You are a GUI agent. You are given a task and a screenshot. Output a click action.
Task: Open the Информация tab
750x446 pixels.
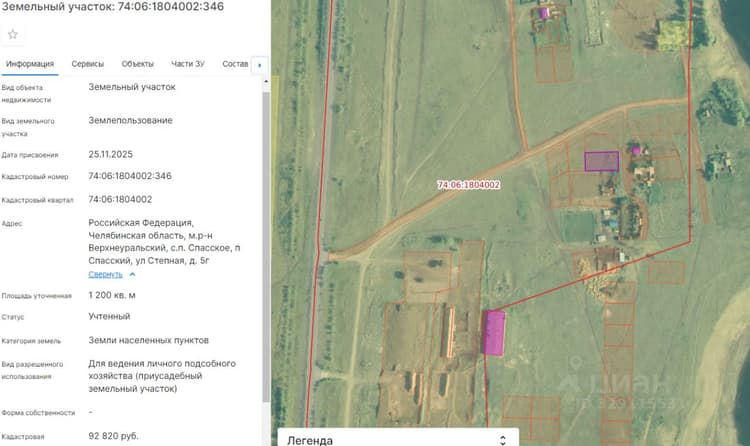(30, 64)
